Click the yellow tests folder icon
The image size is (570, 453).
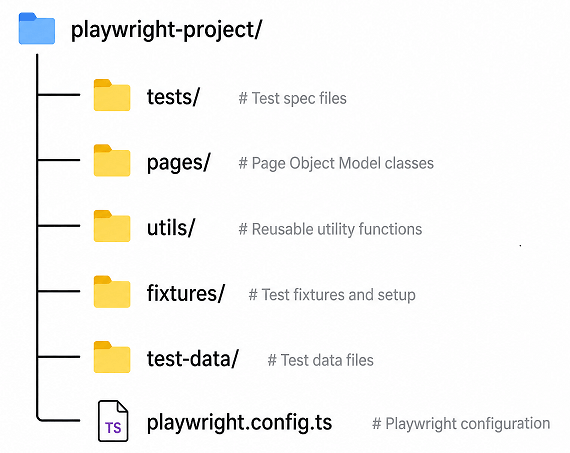point(112,95)
